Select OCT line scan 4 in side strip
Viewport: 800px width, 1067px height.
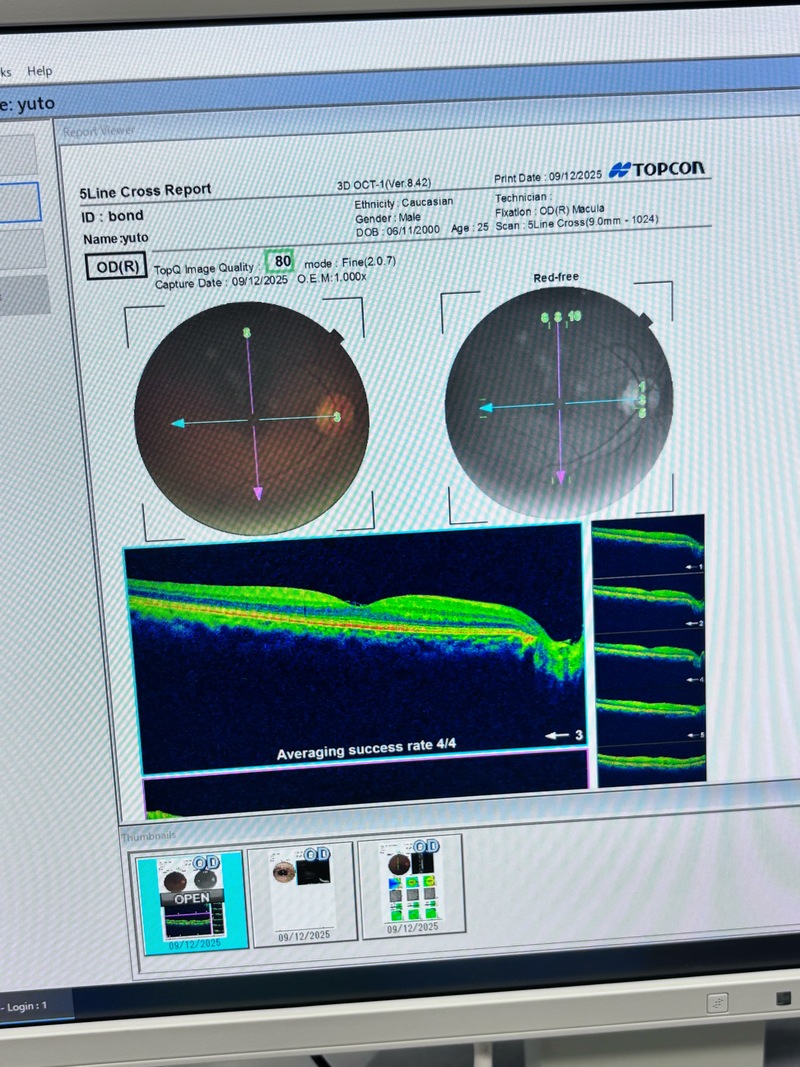(x=648, y=659)
